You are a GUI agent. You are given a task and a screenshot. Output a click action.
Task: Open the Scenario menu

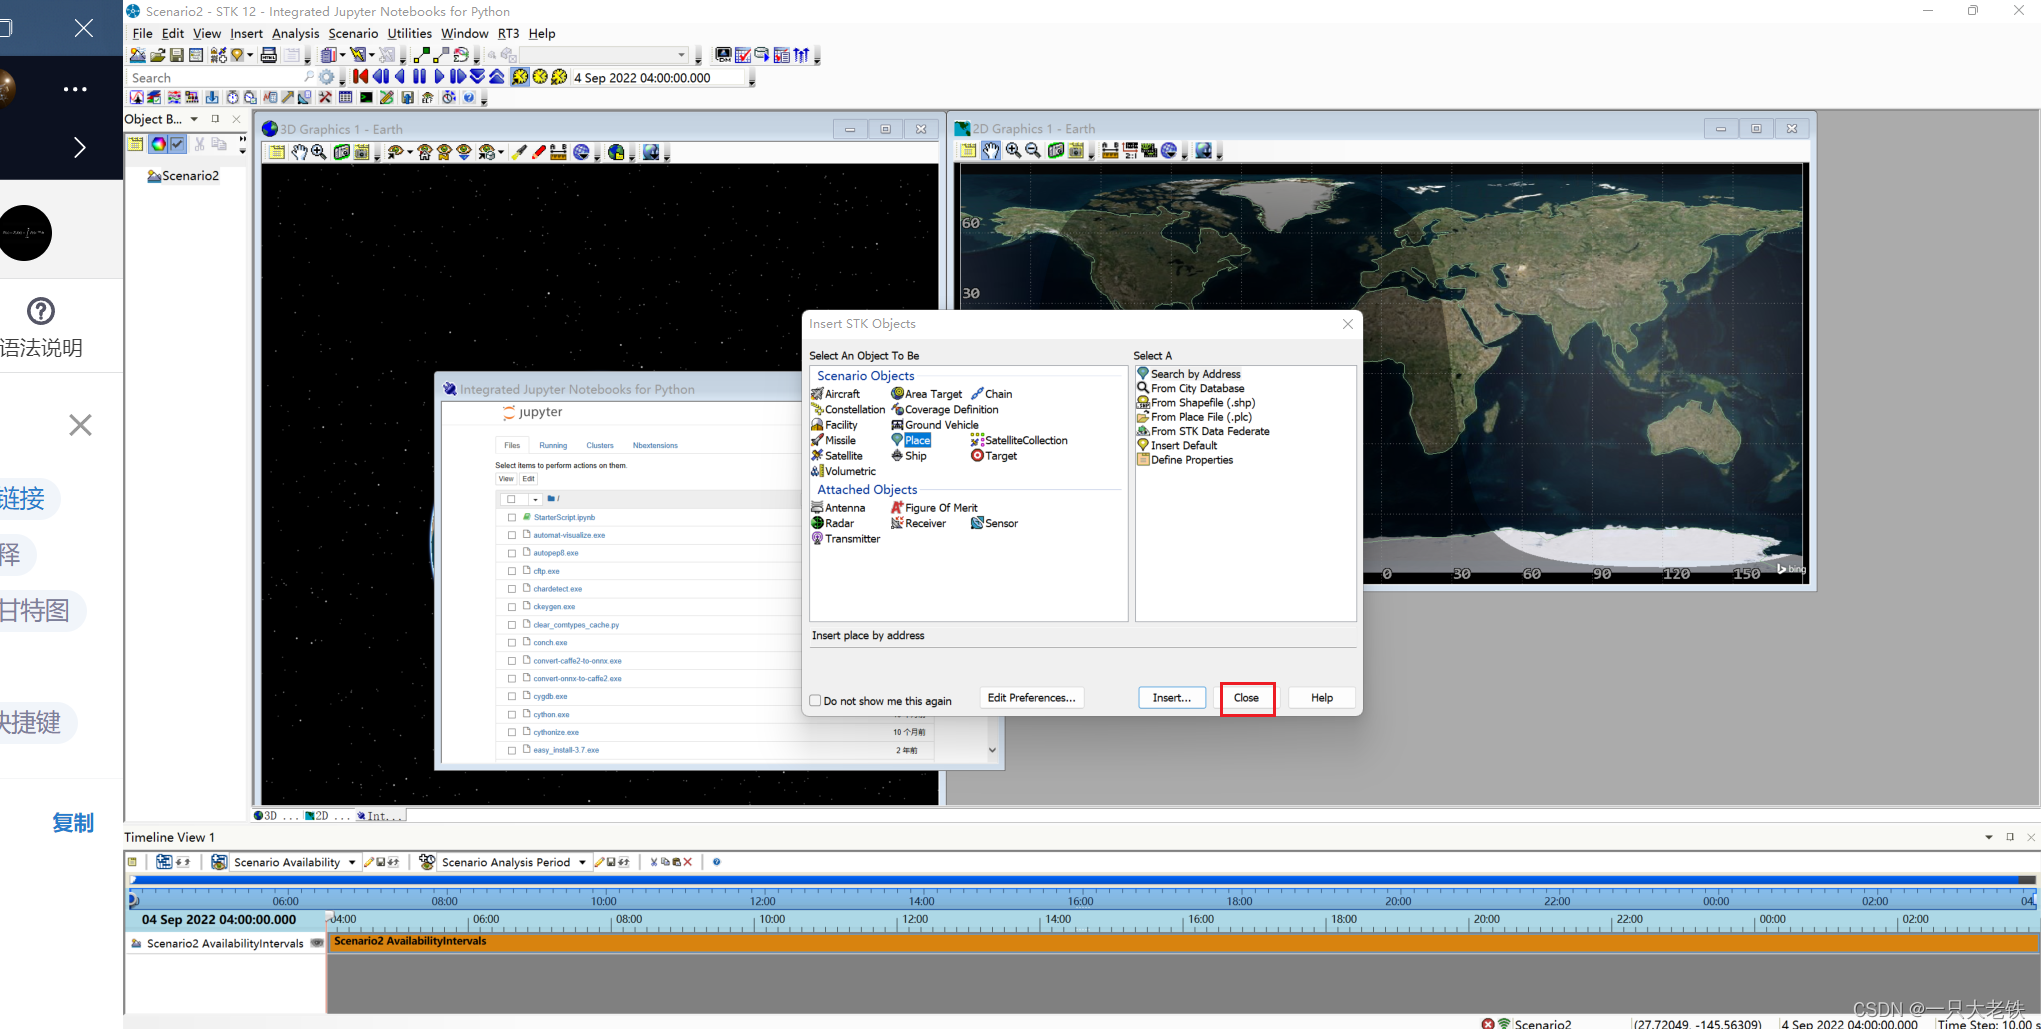[x=353, y=33]
